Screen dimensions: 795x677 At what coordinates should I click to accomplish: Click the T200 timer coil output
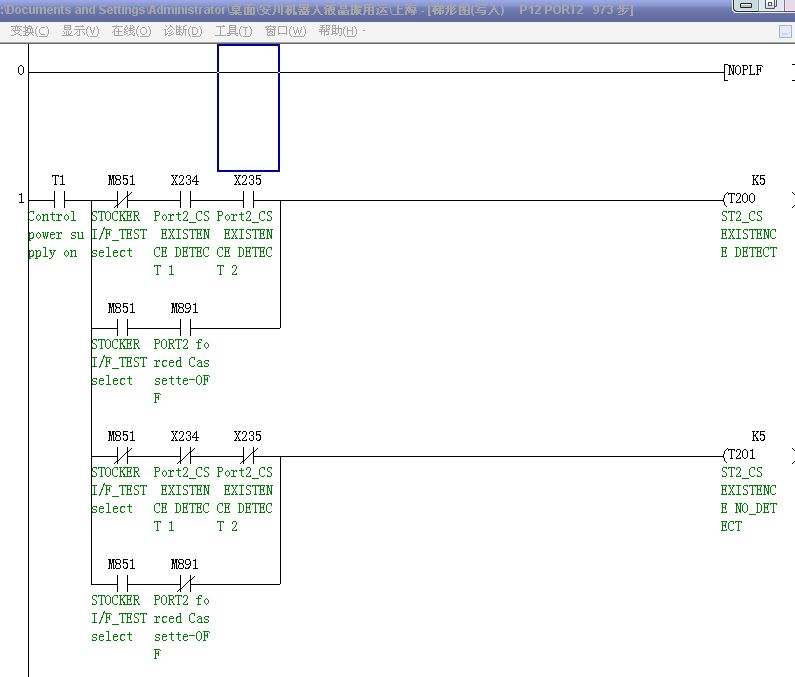742,199
